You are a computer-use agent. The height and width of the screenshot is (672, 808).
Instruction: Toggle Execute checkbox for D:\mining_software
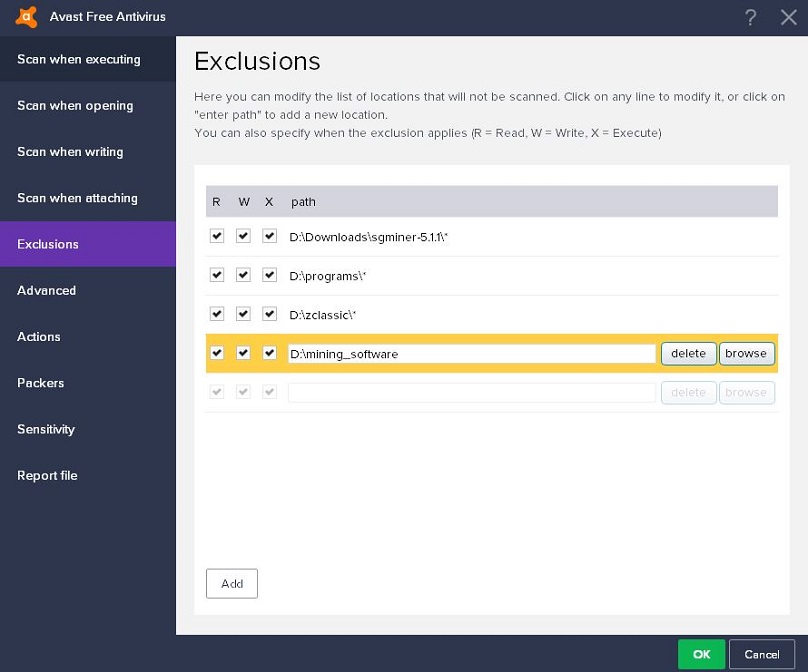270,353
